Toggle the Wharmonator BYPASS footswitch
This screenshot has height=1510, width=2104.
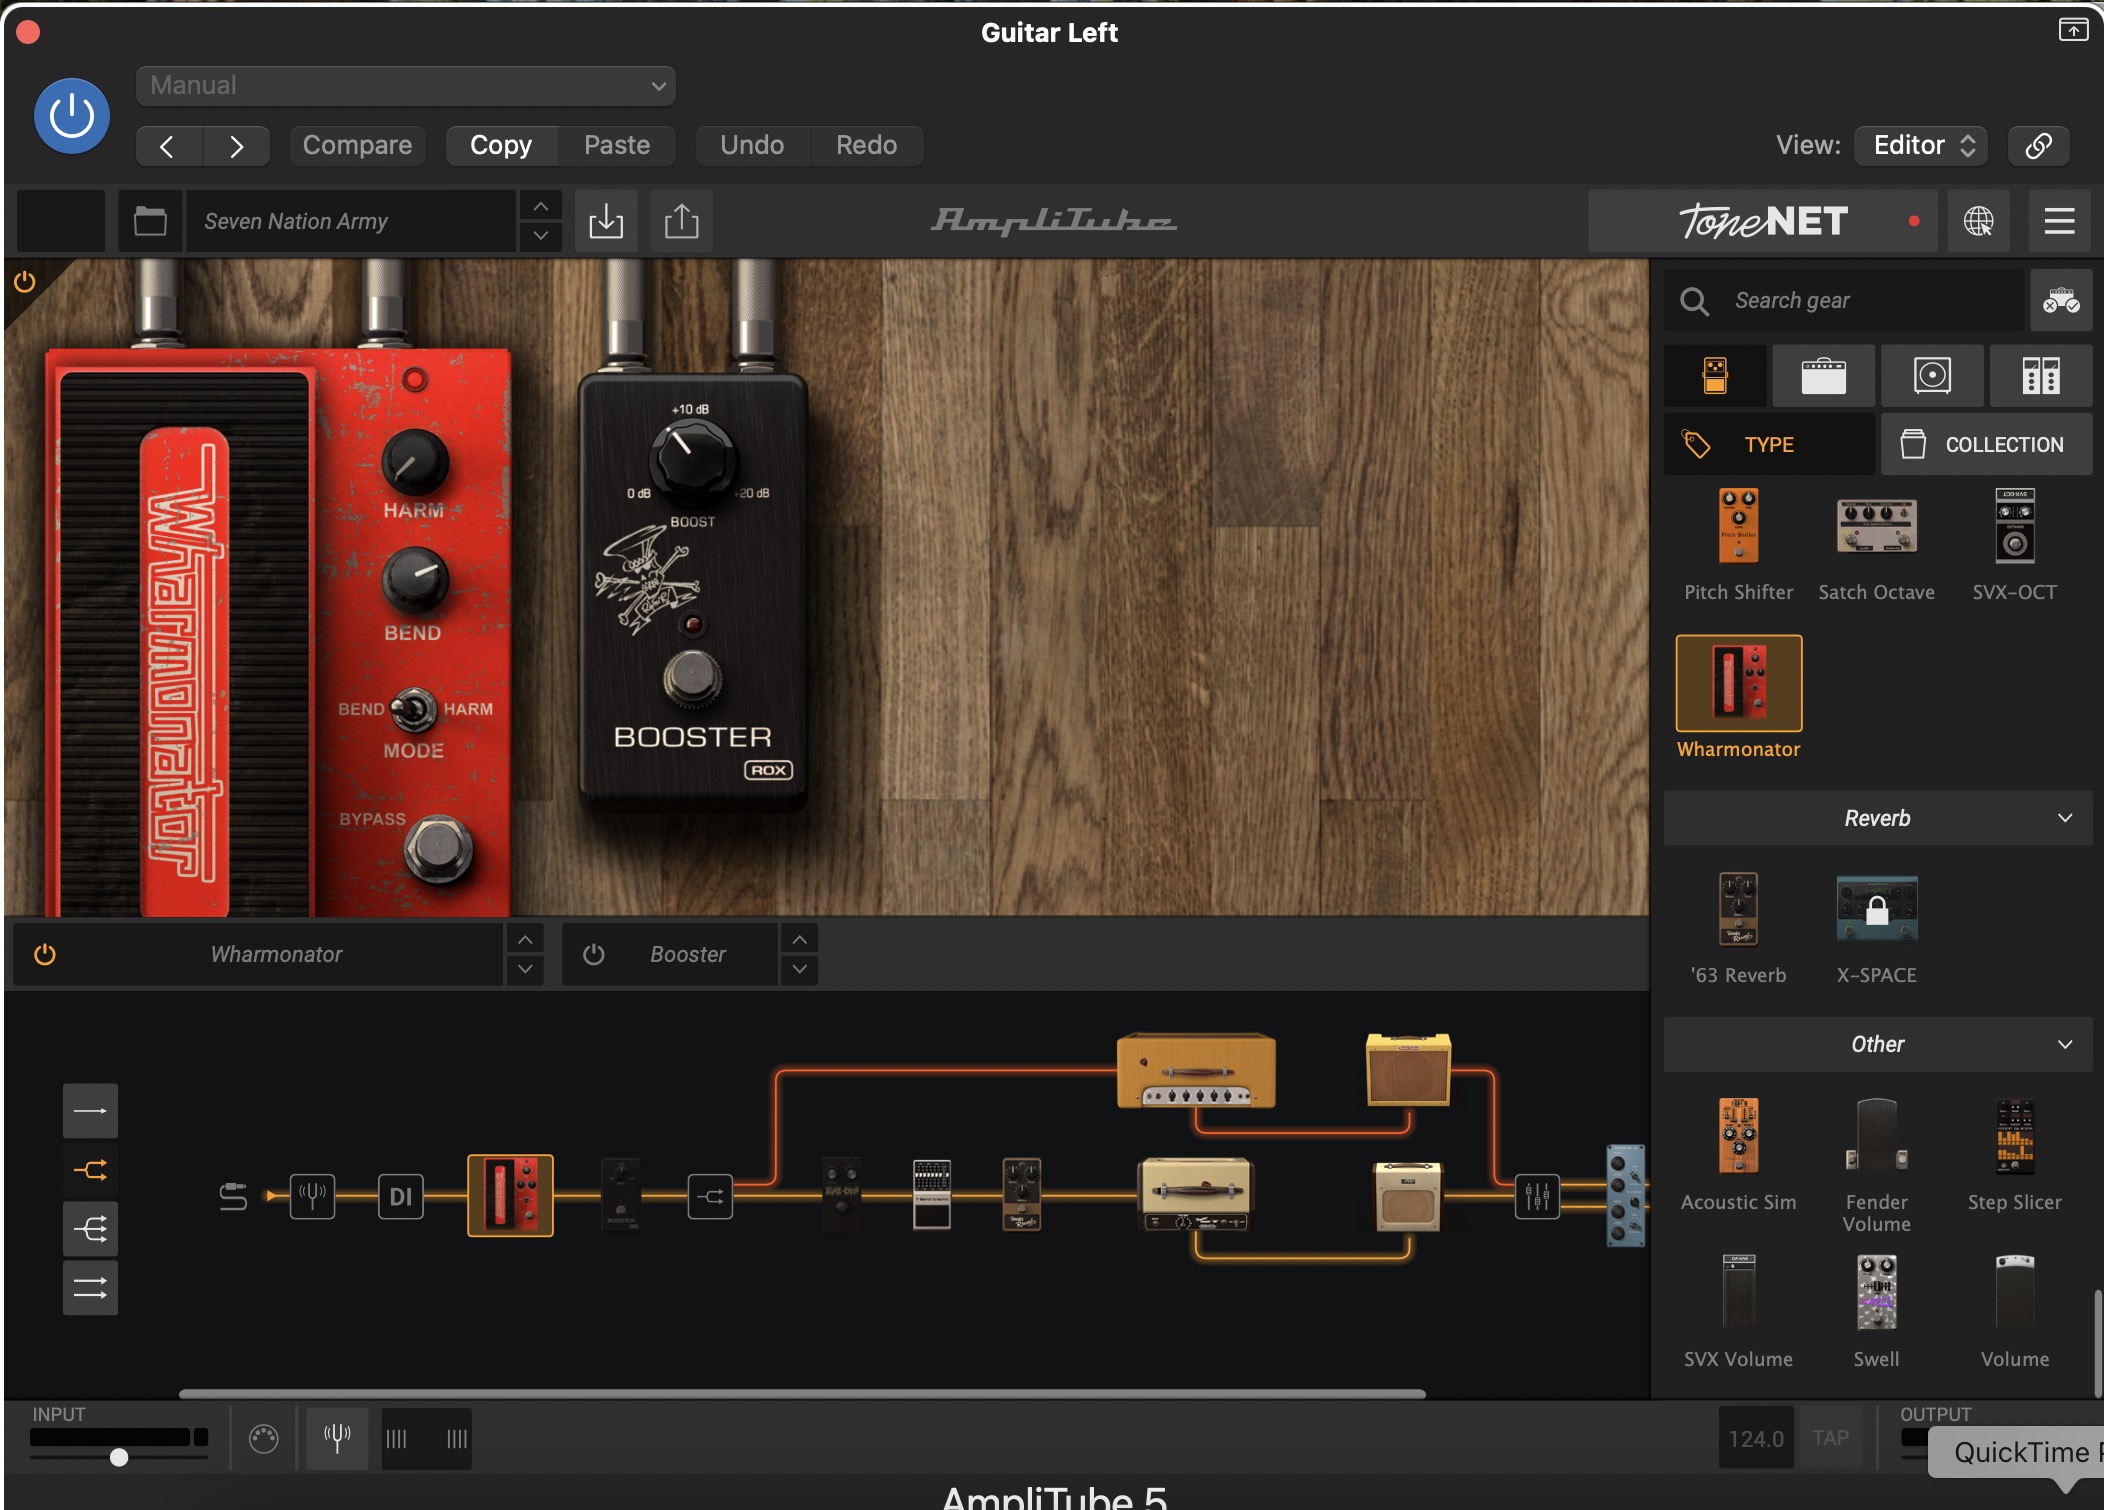pos(438,849)
